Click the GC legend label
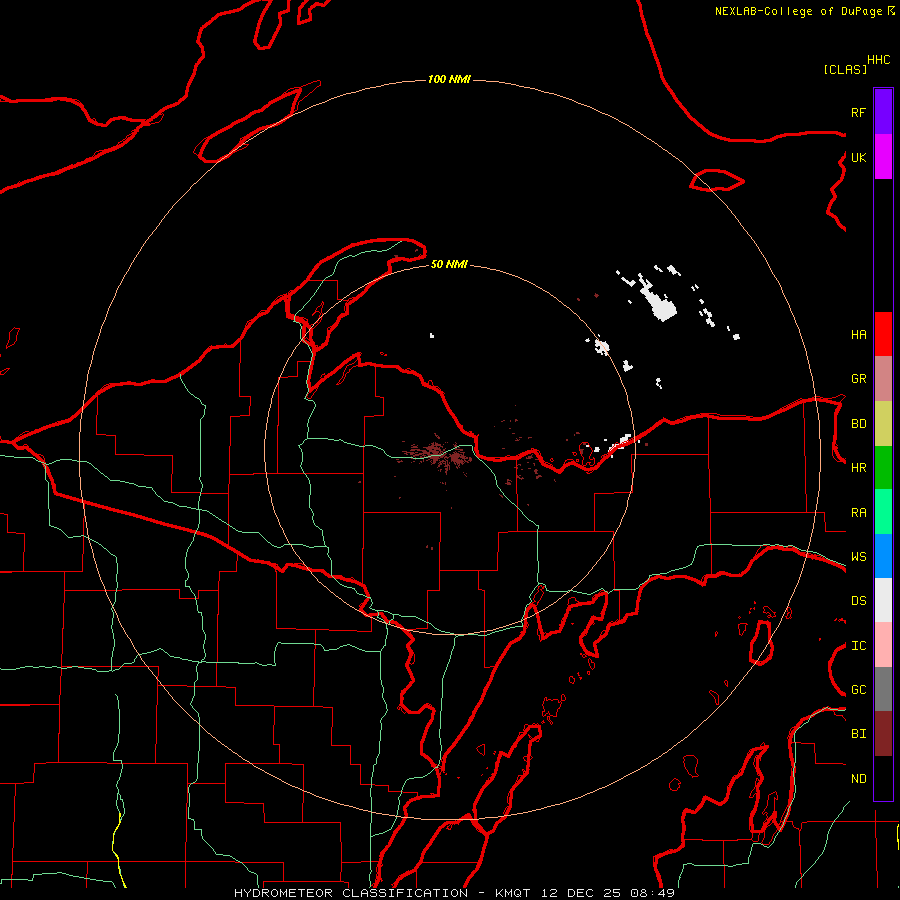 click(859, 690)
